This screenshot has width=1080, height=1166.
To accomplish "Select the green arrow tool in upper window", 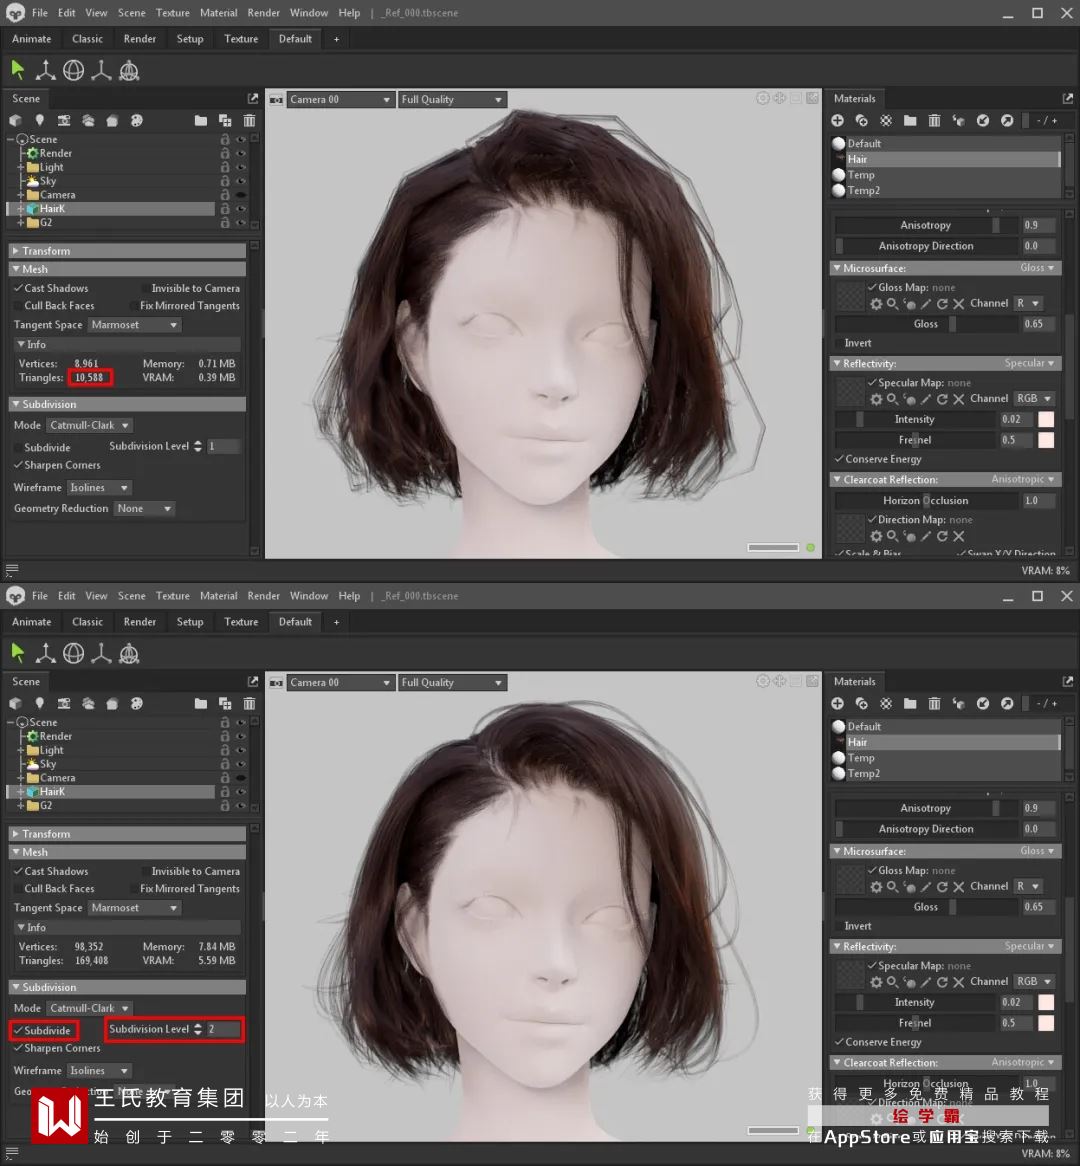I will pyautogui.click(x=18, y=71).
